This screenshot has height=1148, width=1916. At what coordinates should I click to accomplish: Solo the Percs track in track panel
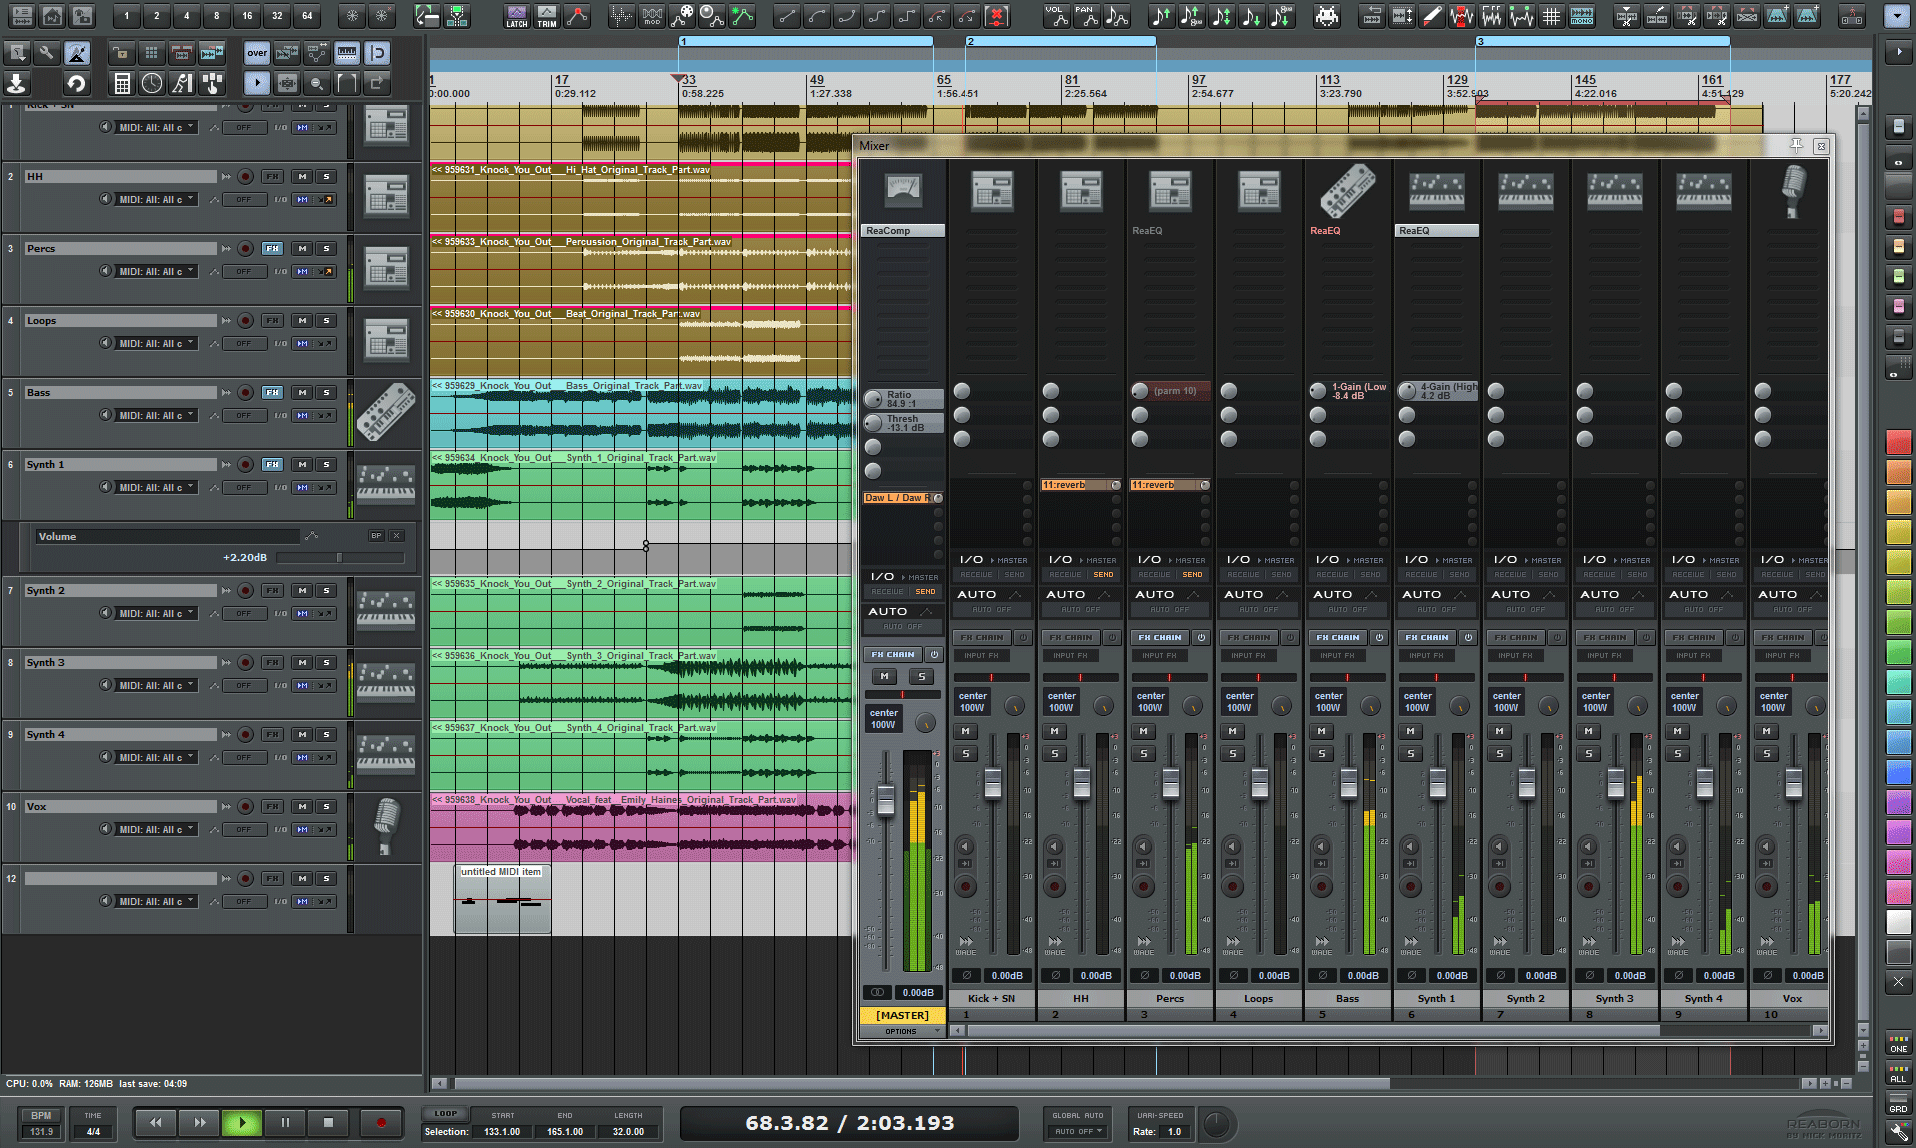point(326,248)
